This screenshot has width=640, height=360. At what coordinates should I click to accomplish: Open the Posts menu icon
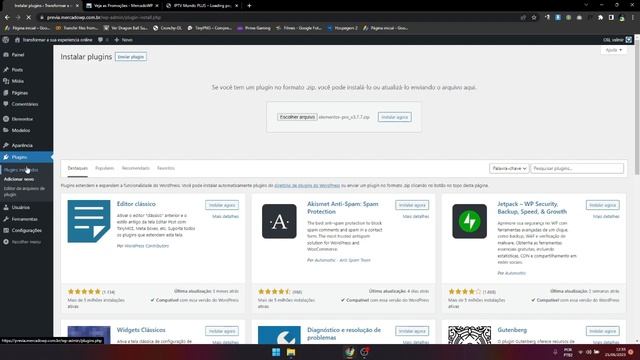tap(6, 70)
